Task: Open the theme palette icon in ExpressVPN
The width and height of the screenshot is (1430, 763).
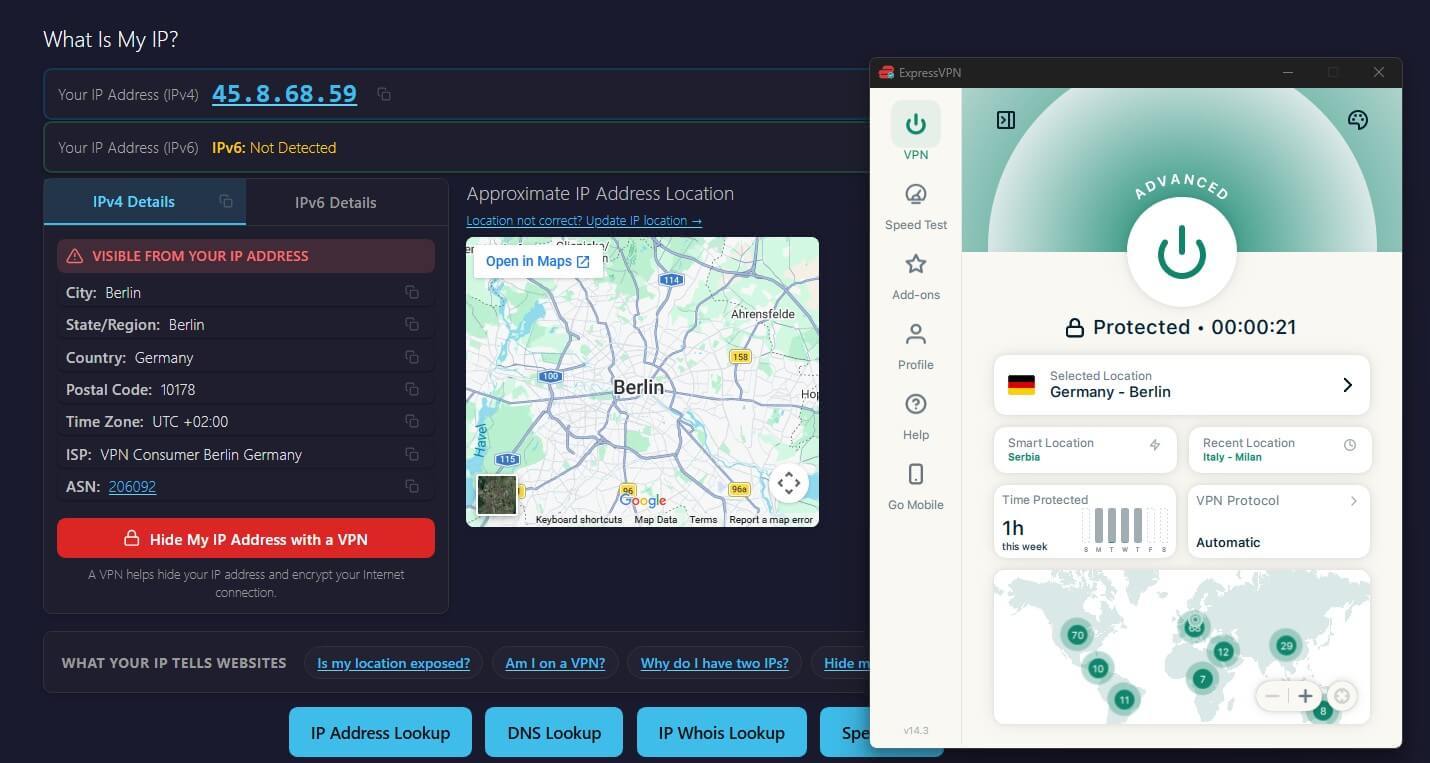Action: click(1357, 120)
